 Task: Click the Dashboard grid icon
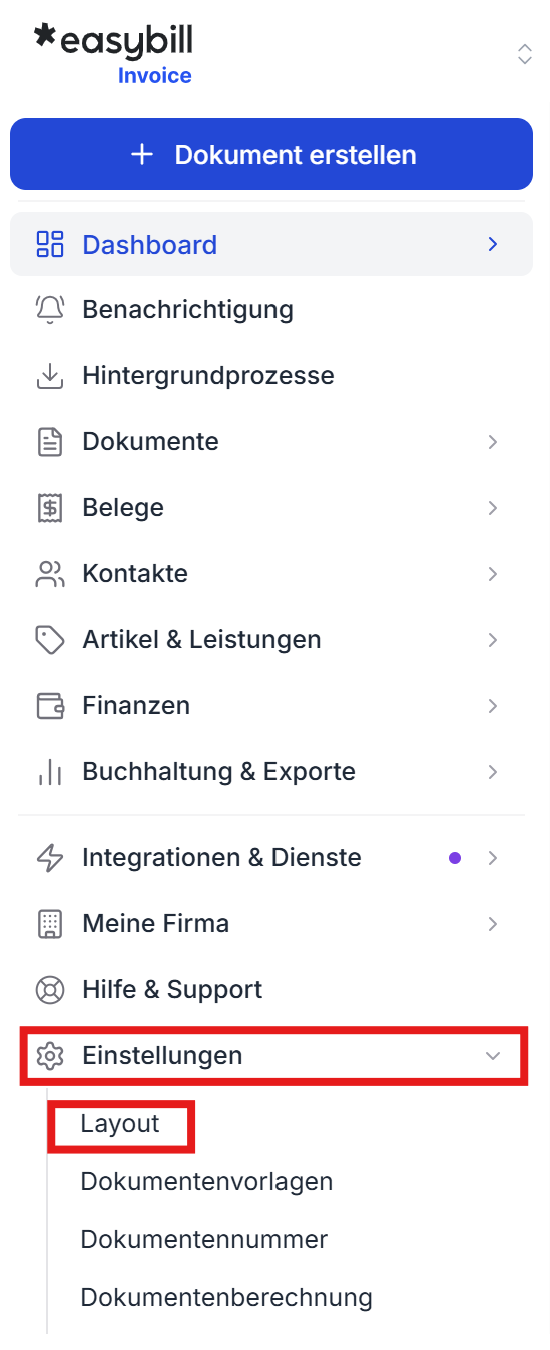[49, 244]
